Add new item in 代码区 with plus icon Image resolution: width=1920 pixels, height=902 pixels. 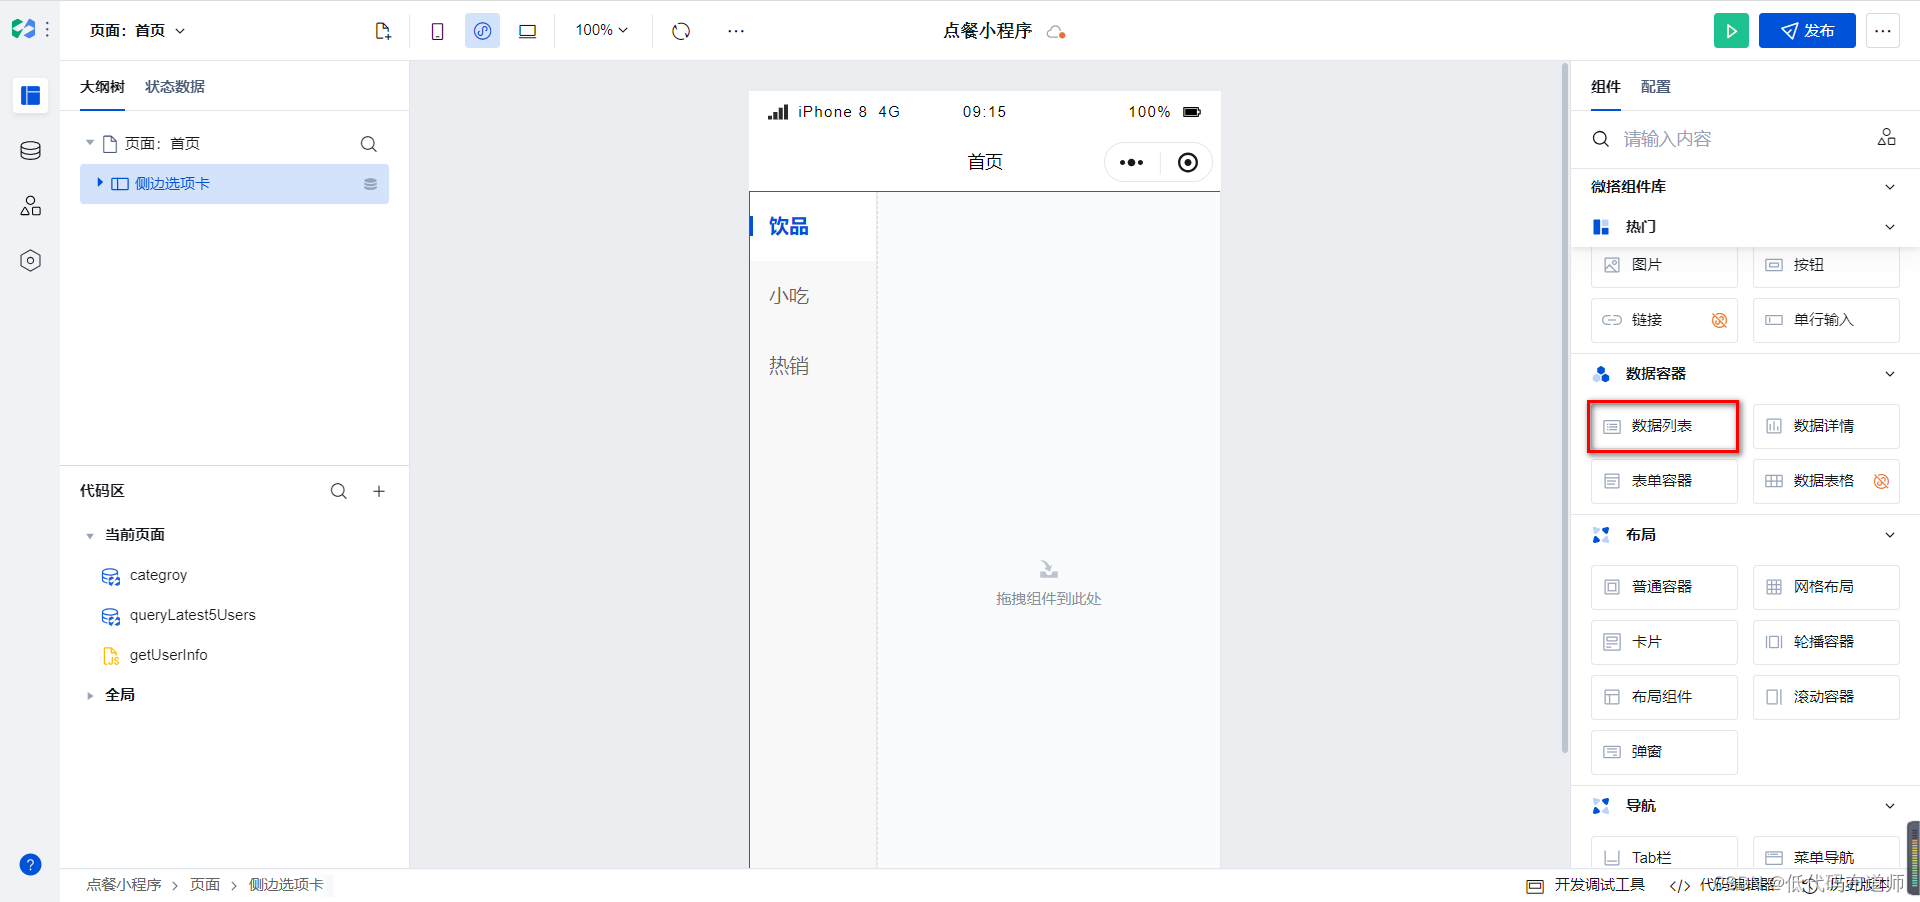point(379,491)
